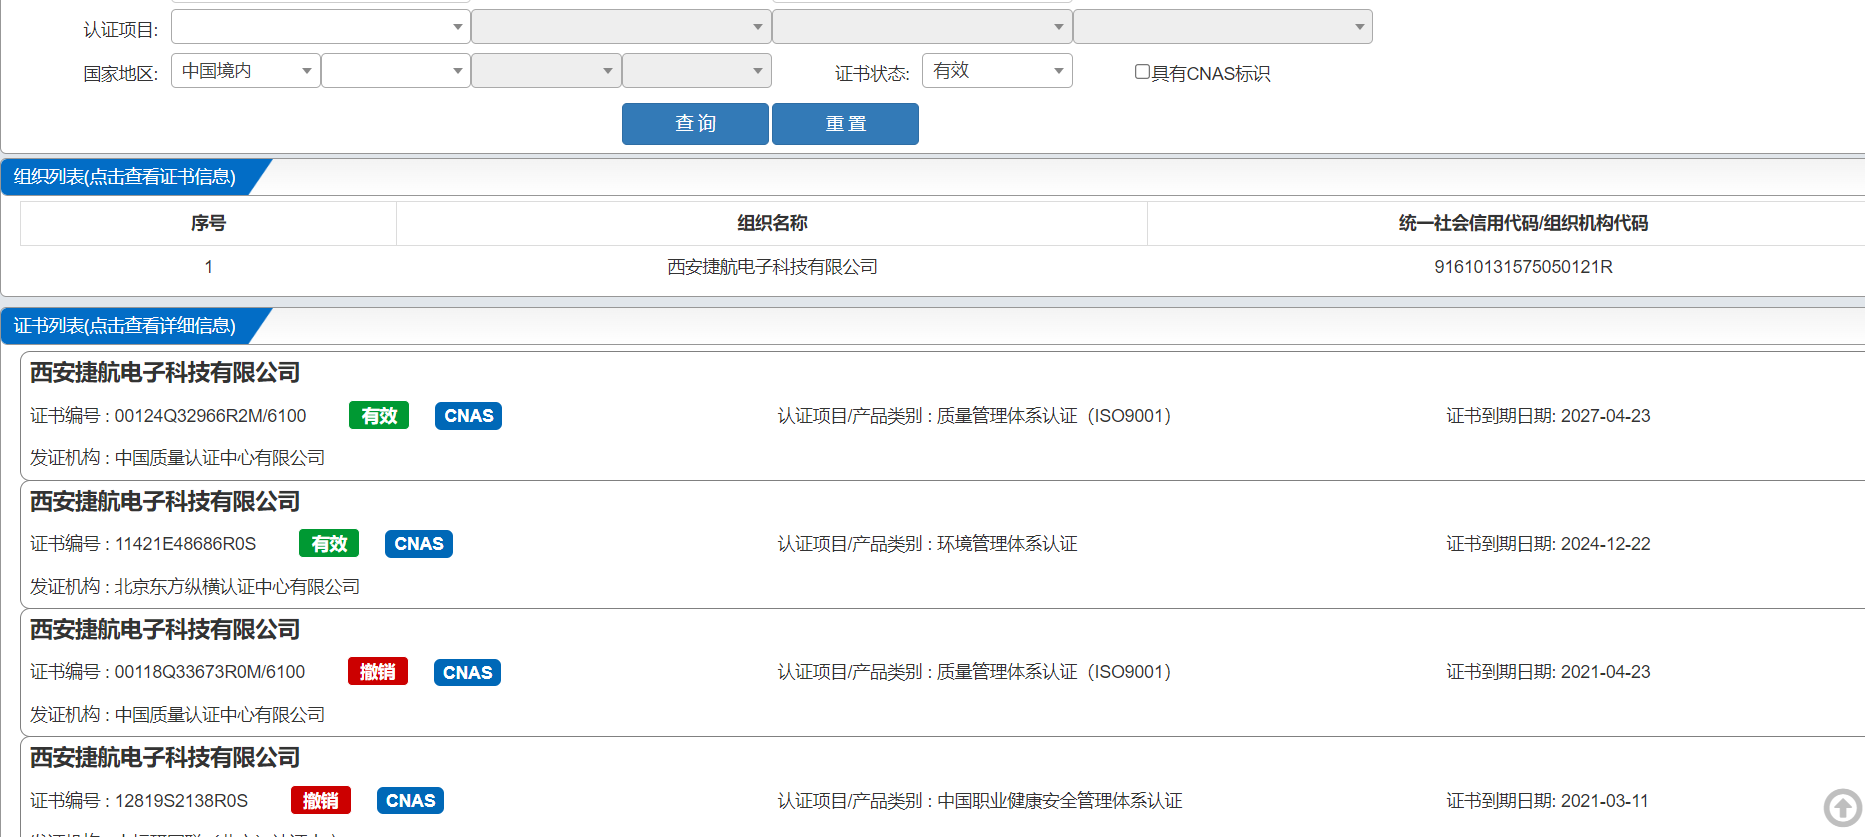Screen dimensions: 1865x837
Task: Tick the 具有CNAS标识 checkbox
Action: click(1142, 72)
